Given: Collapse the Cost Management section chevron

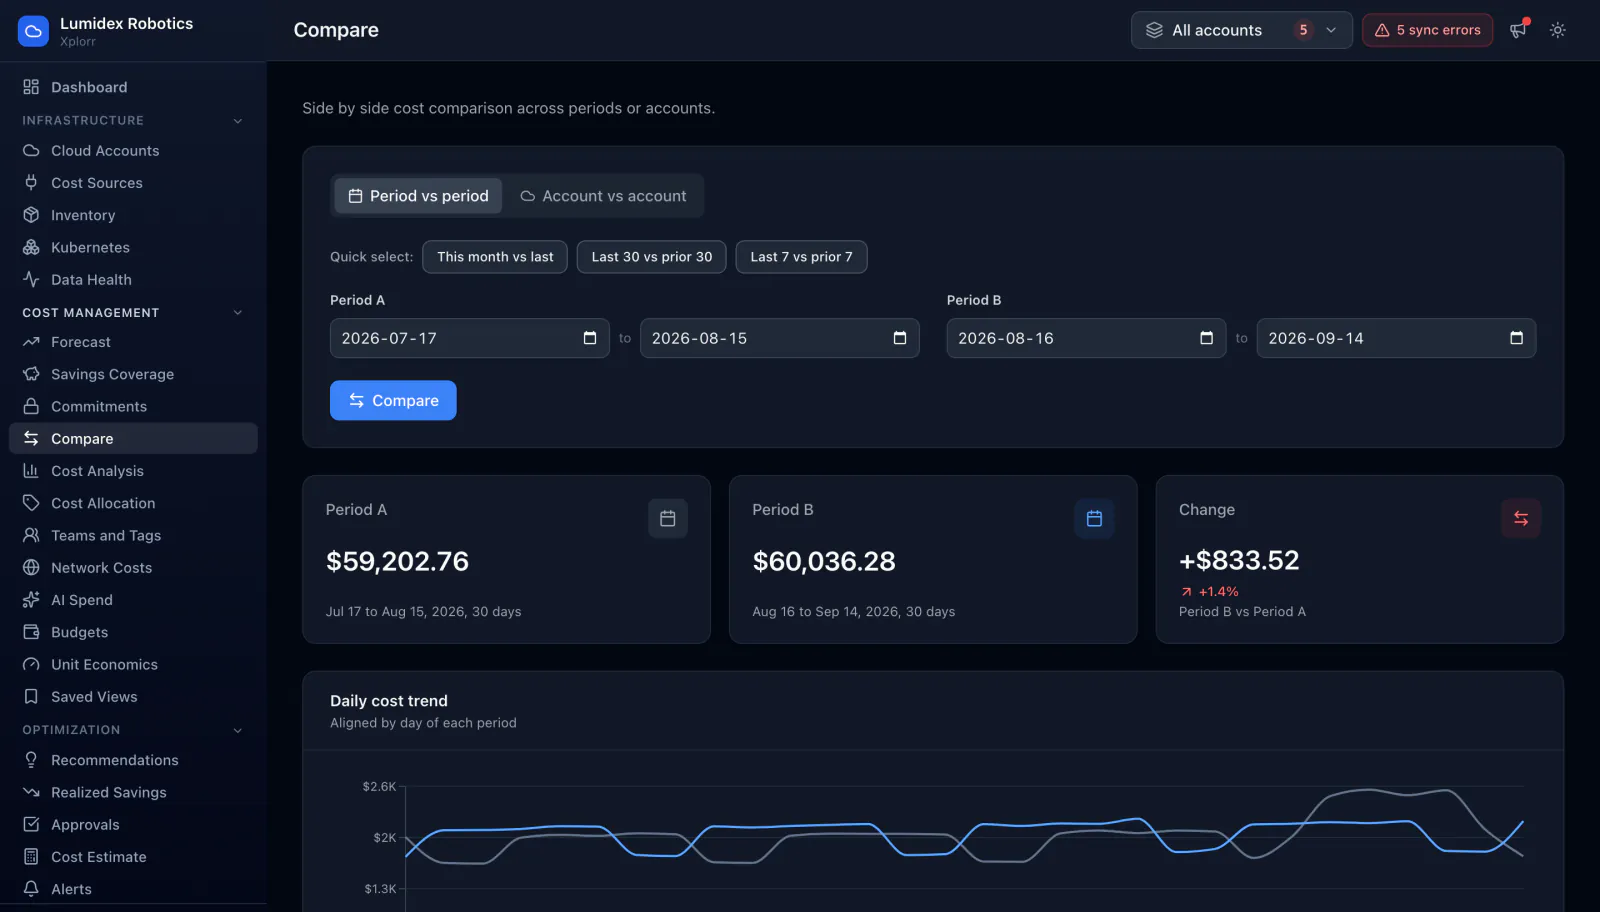Looking at the screenshot, I should point(238,313).
